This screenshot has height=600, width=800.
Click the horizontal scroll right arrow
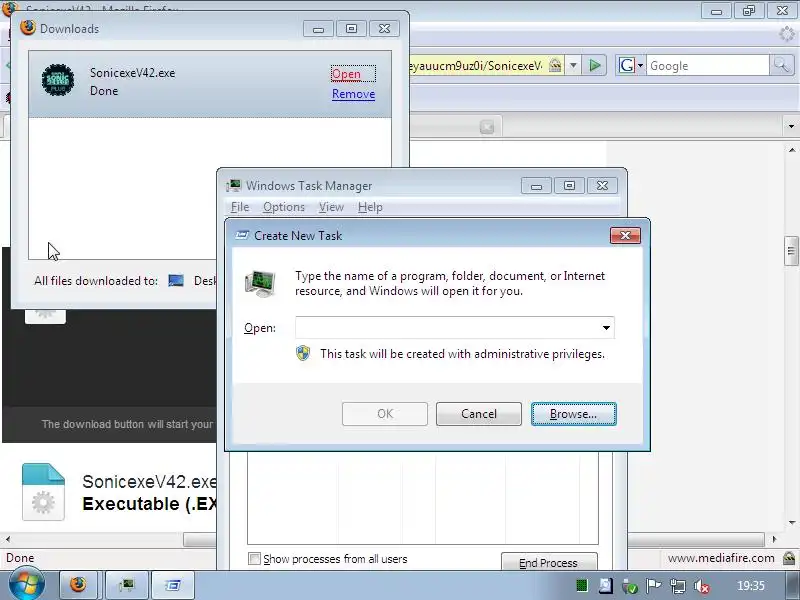(x=774, y=539)
